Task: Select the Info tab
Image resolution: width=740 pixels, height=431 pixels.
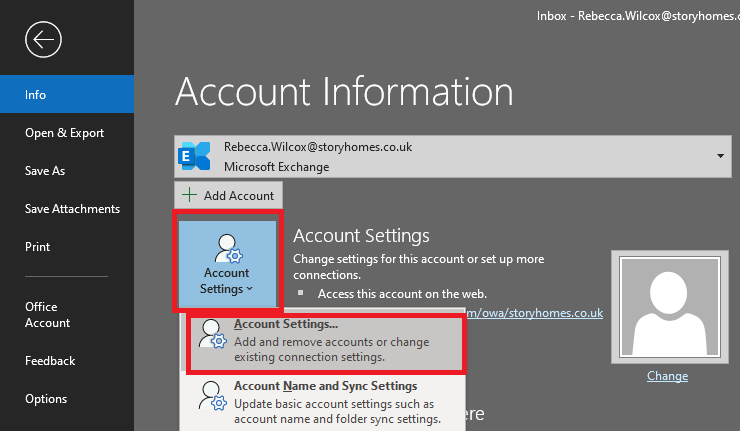Action: point(67,94)
